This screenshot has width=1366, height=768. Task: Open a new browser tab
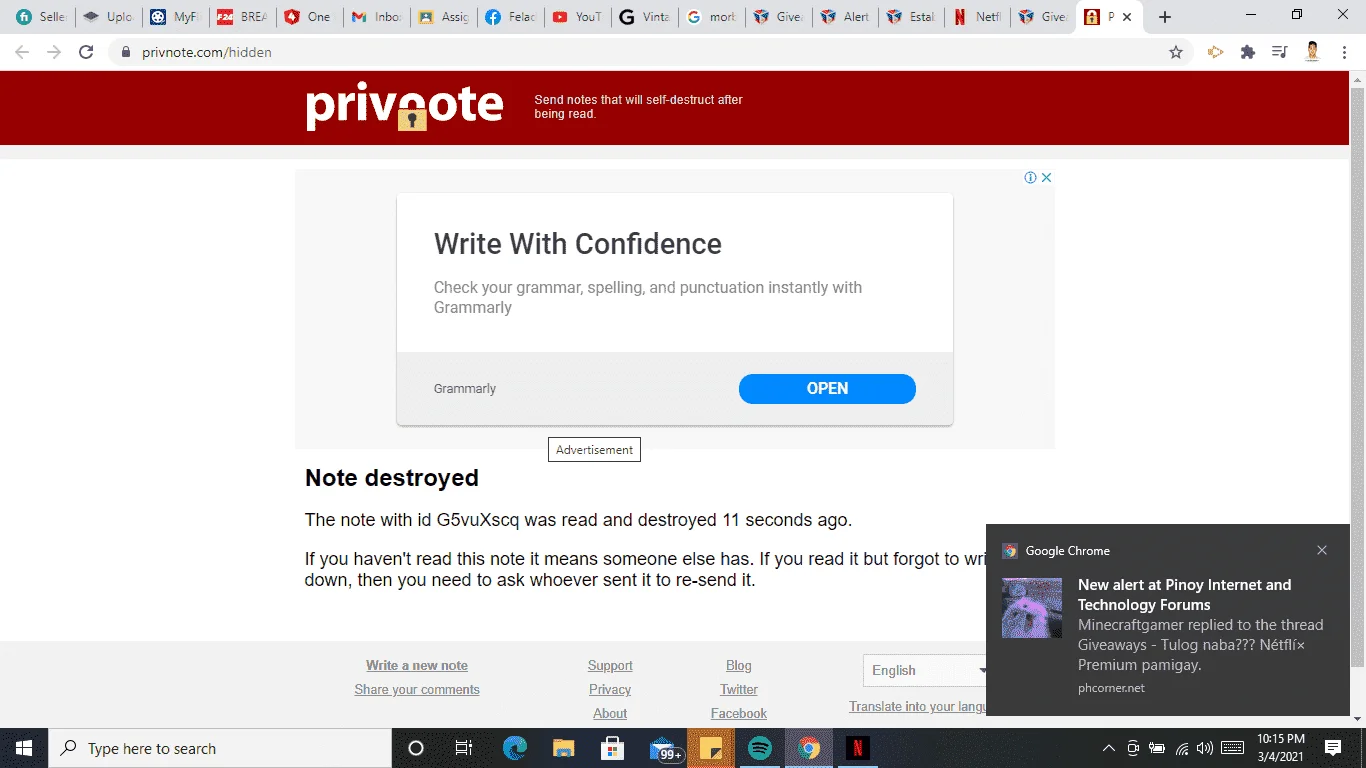pyautogui.click(x=1164, y=17)
